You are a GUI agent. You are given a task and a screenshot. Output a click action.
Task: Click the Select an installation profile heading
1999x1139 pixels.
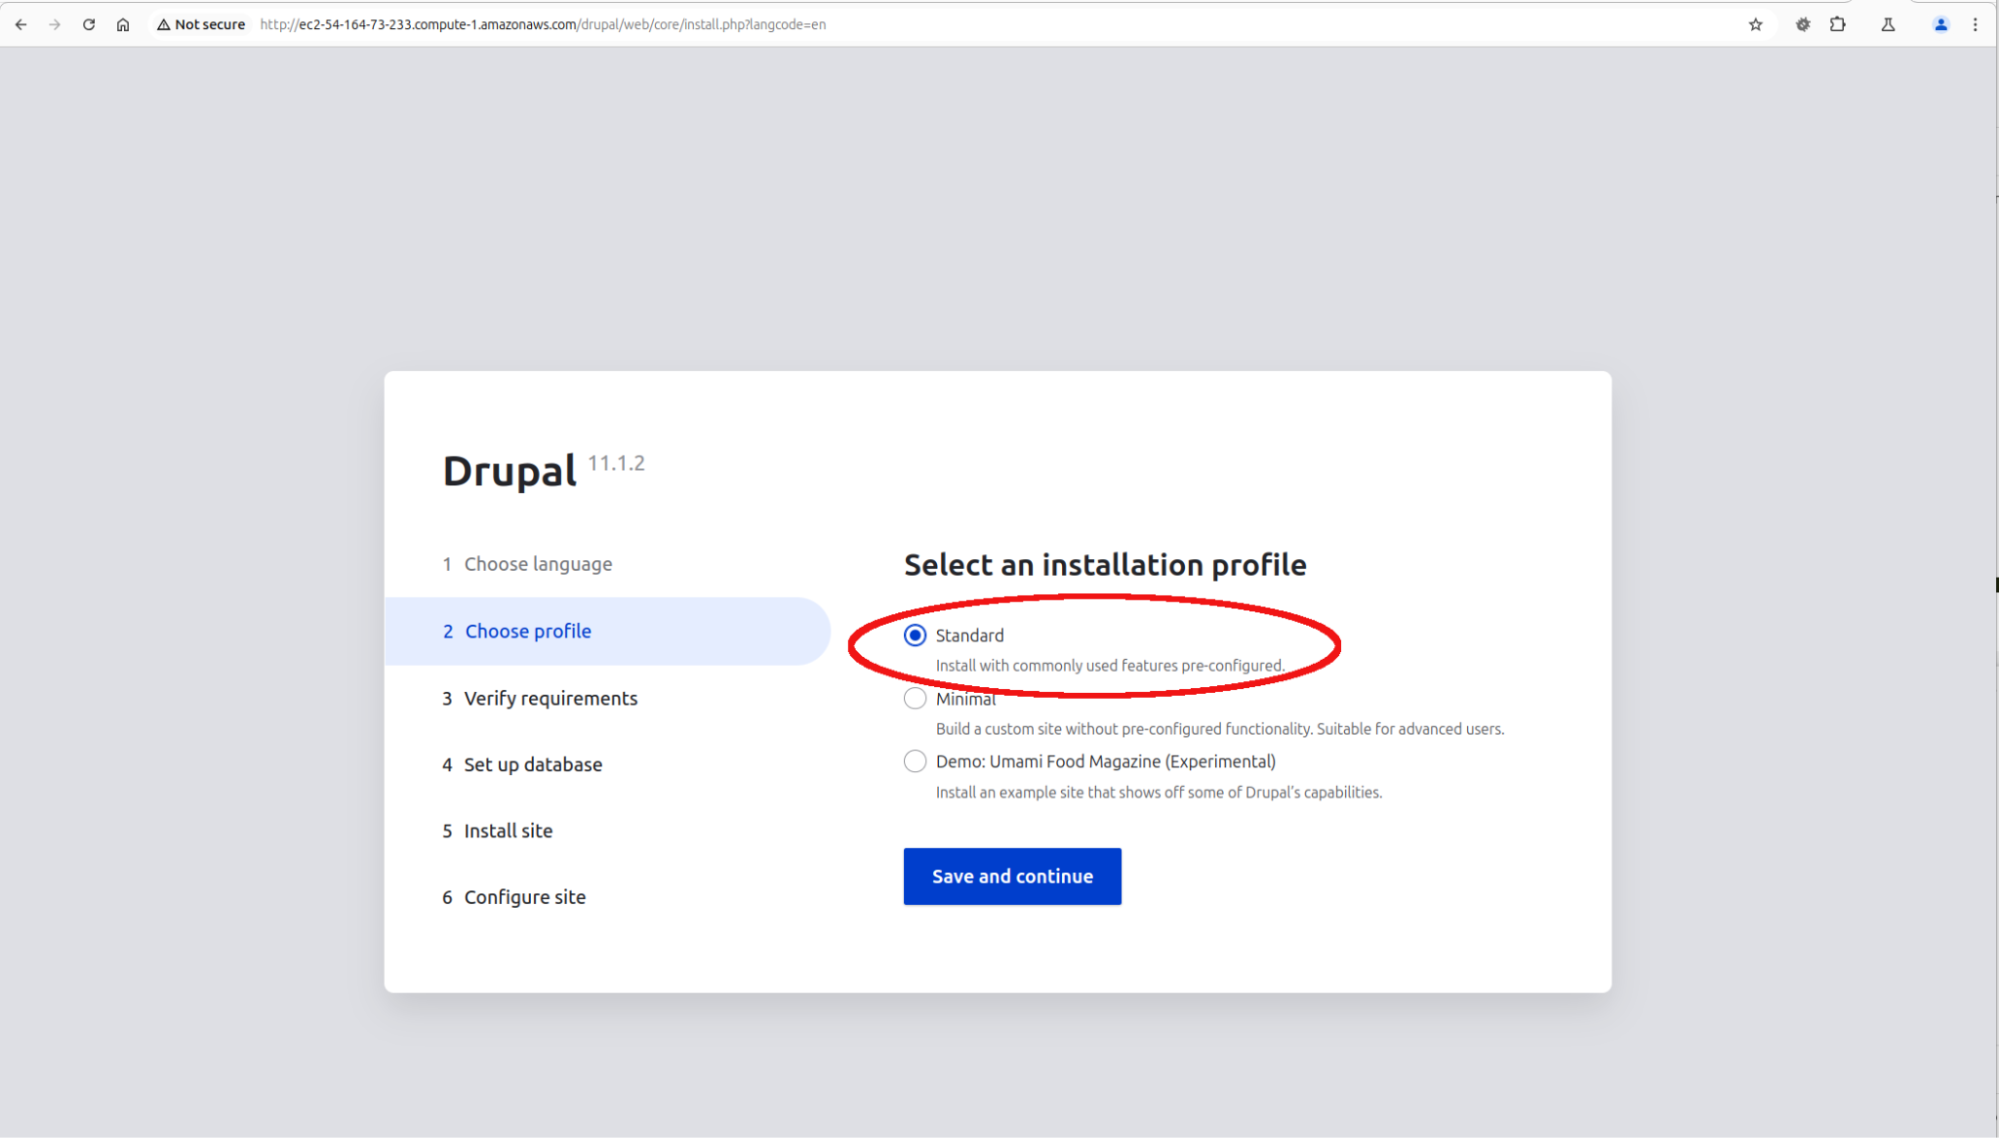pos(1105,566)
